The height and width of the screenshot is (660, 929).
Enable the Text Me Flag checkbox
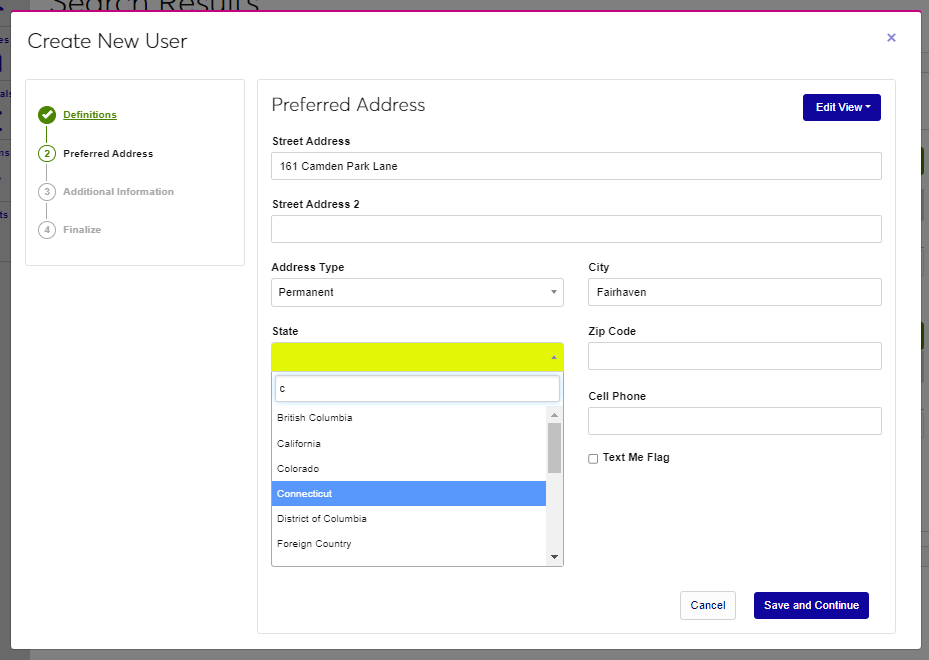point(593,458)
